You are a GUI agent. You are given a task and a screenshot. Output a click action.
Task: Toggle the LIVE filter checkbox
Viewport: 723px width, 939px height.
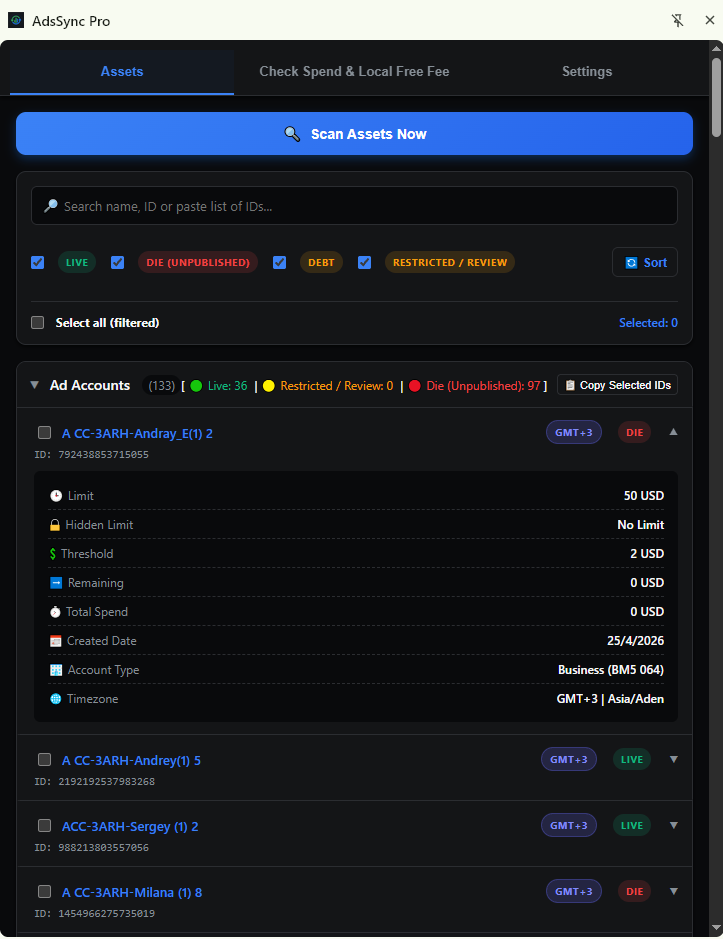pyautogui.click(x=38, y=262)
